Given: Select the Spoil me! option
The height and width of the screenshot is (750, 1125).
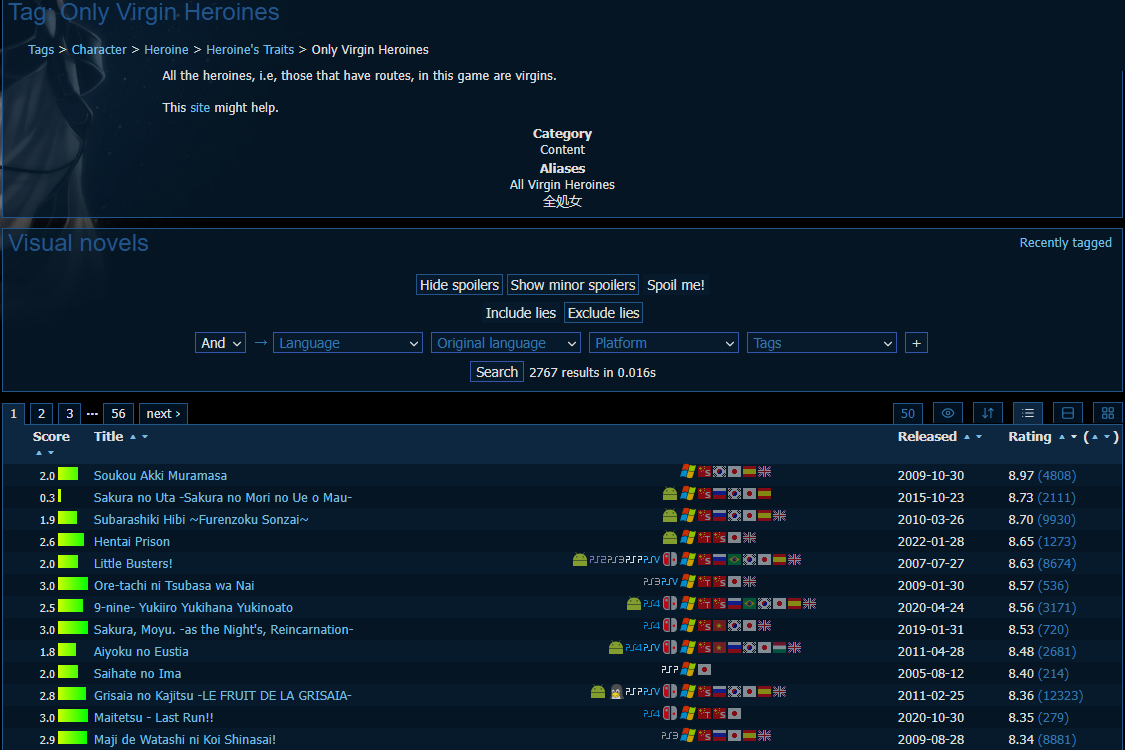Looking at the screenshot, I should [675, 285].
